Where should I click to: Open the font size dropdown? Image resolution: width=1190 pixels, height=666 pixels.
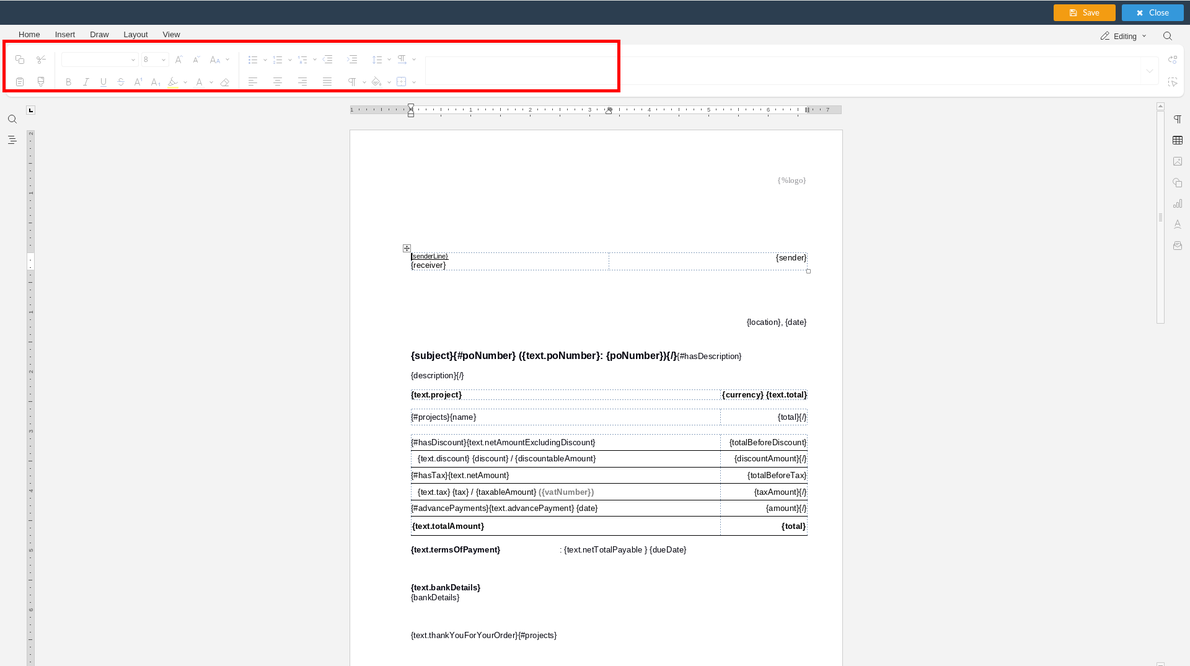163,60
